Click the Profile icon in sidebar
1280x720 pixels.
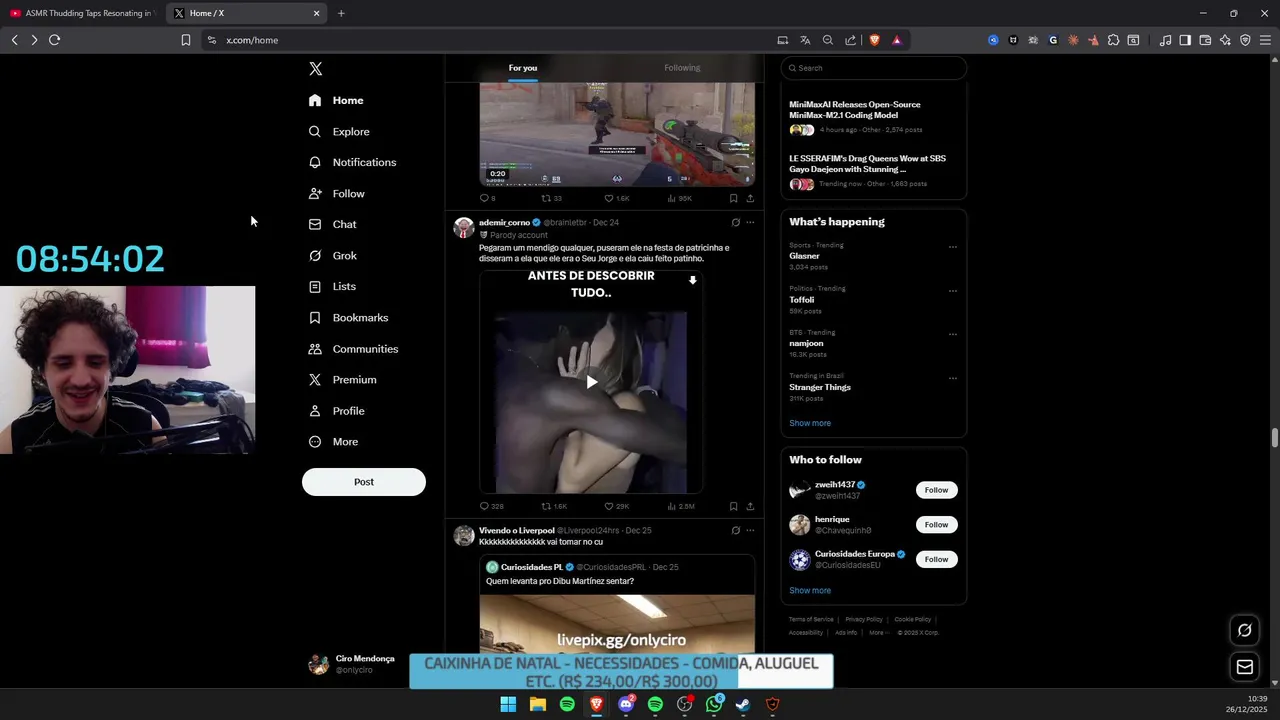coord(315,411)
